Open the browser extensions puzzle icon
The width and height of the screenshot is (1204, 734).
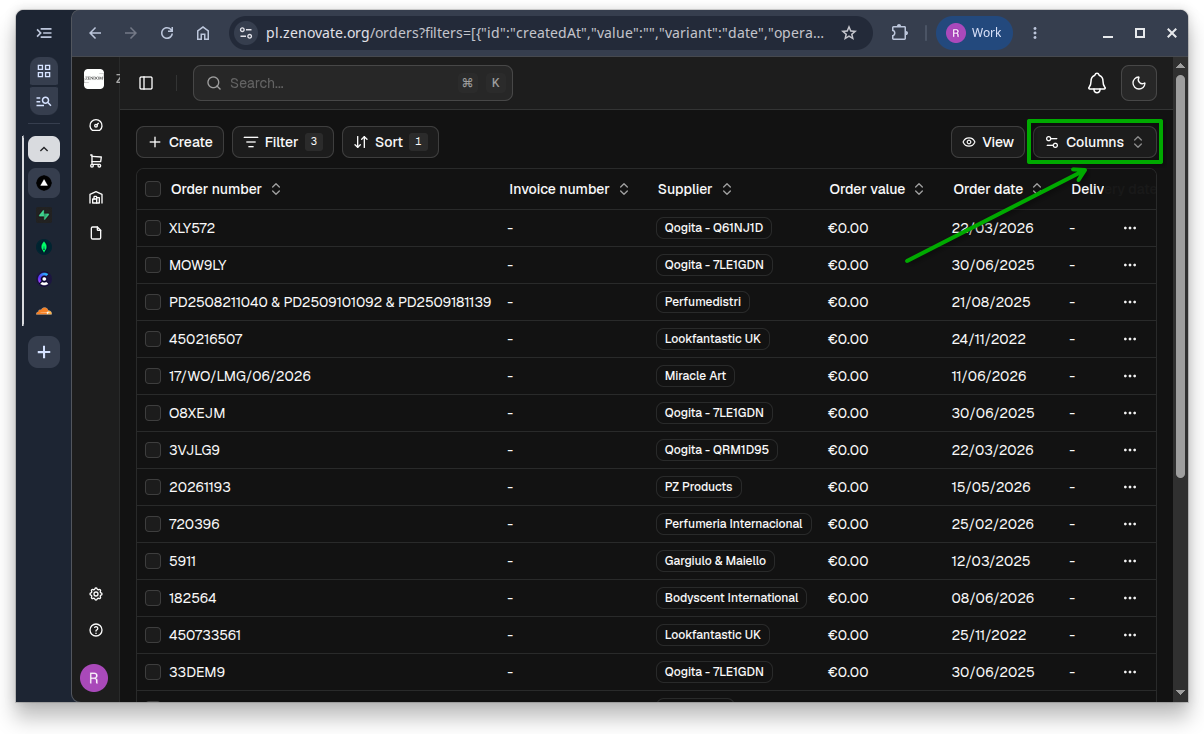[899, 33]
